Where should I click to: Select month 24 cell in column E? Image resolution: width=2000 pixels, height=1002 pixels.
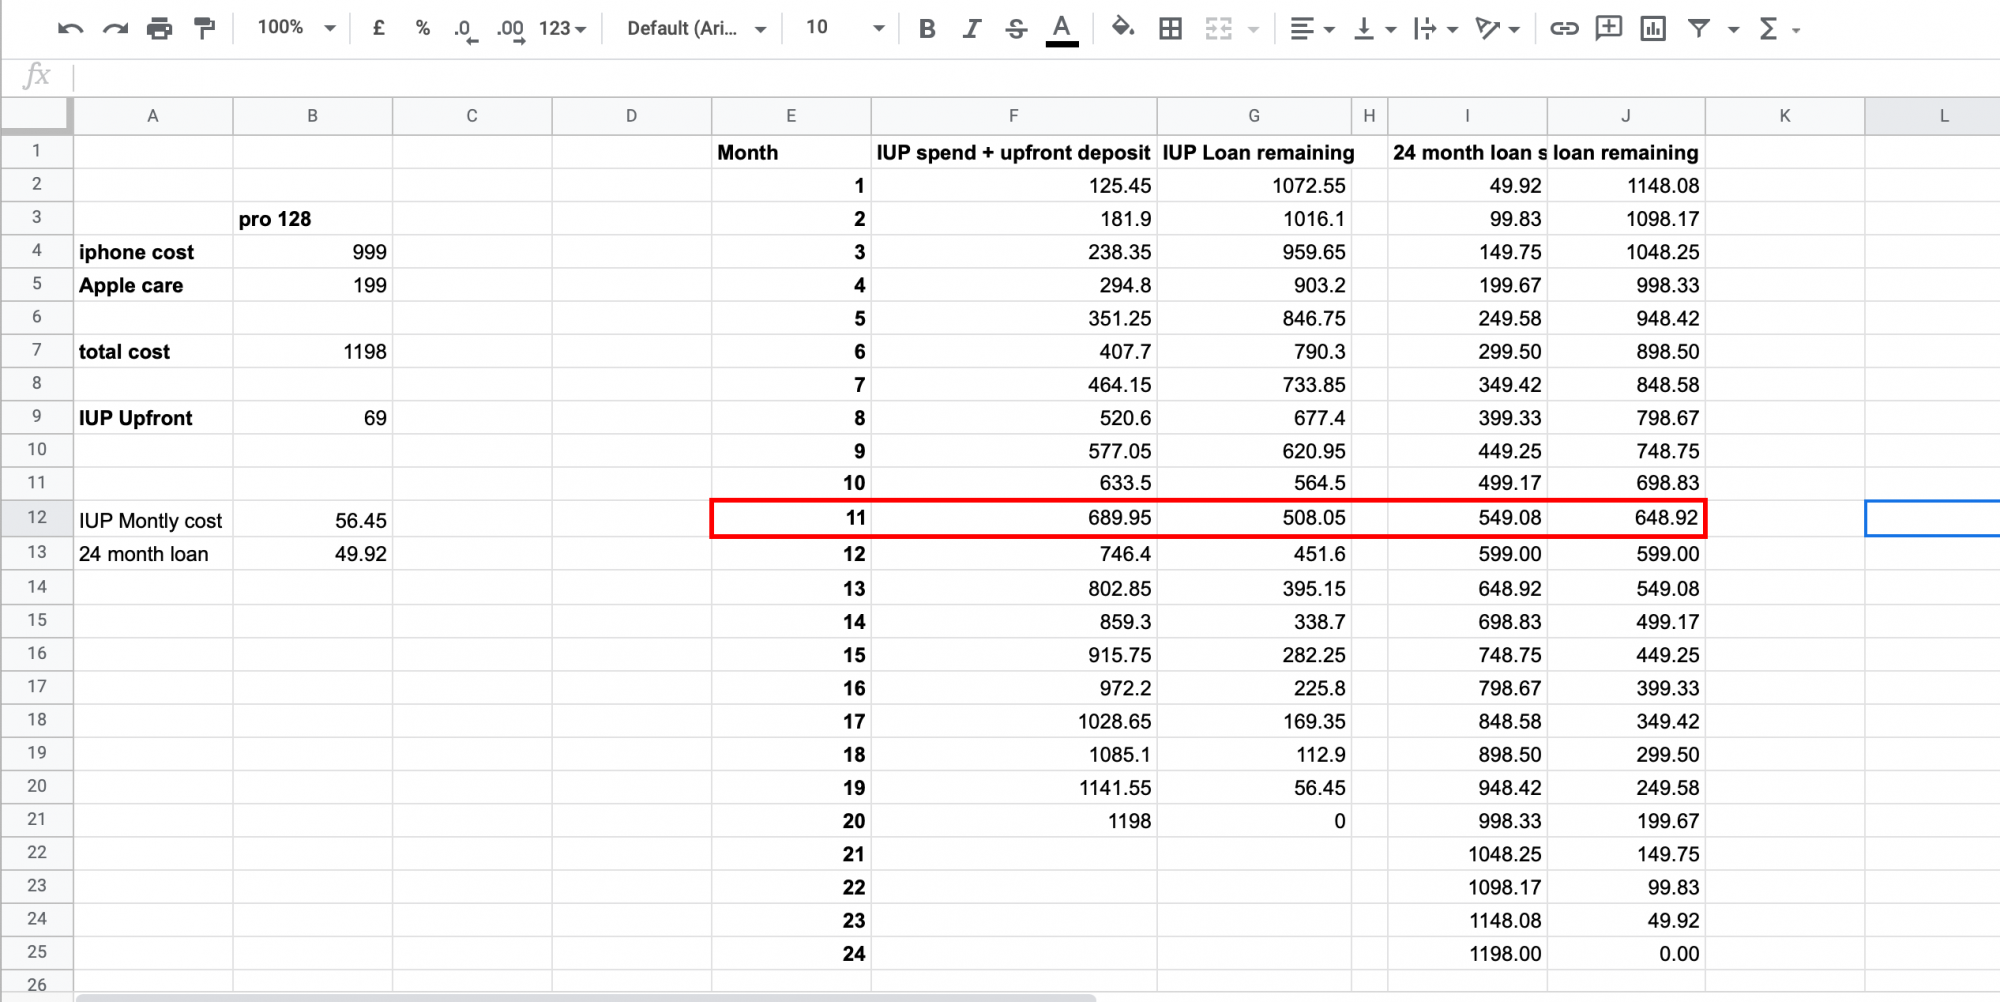(x=791, y=954)
